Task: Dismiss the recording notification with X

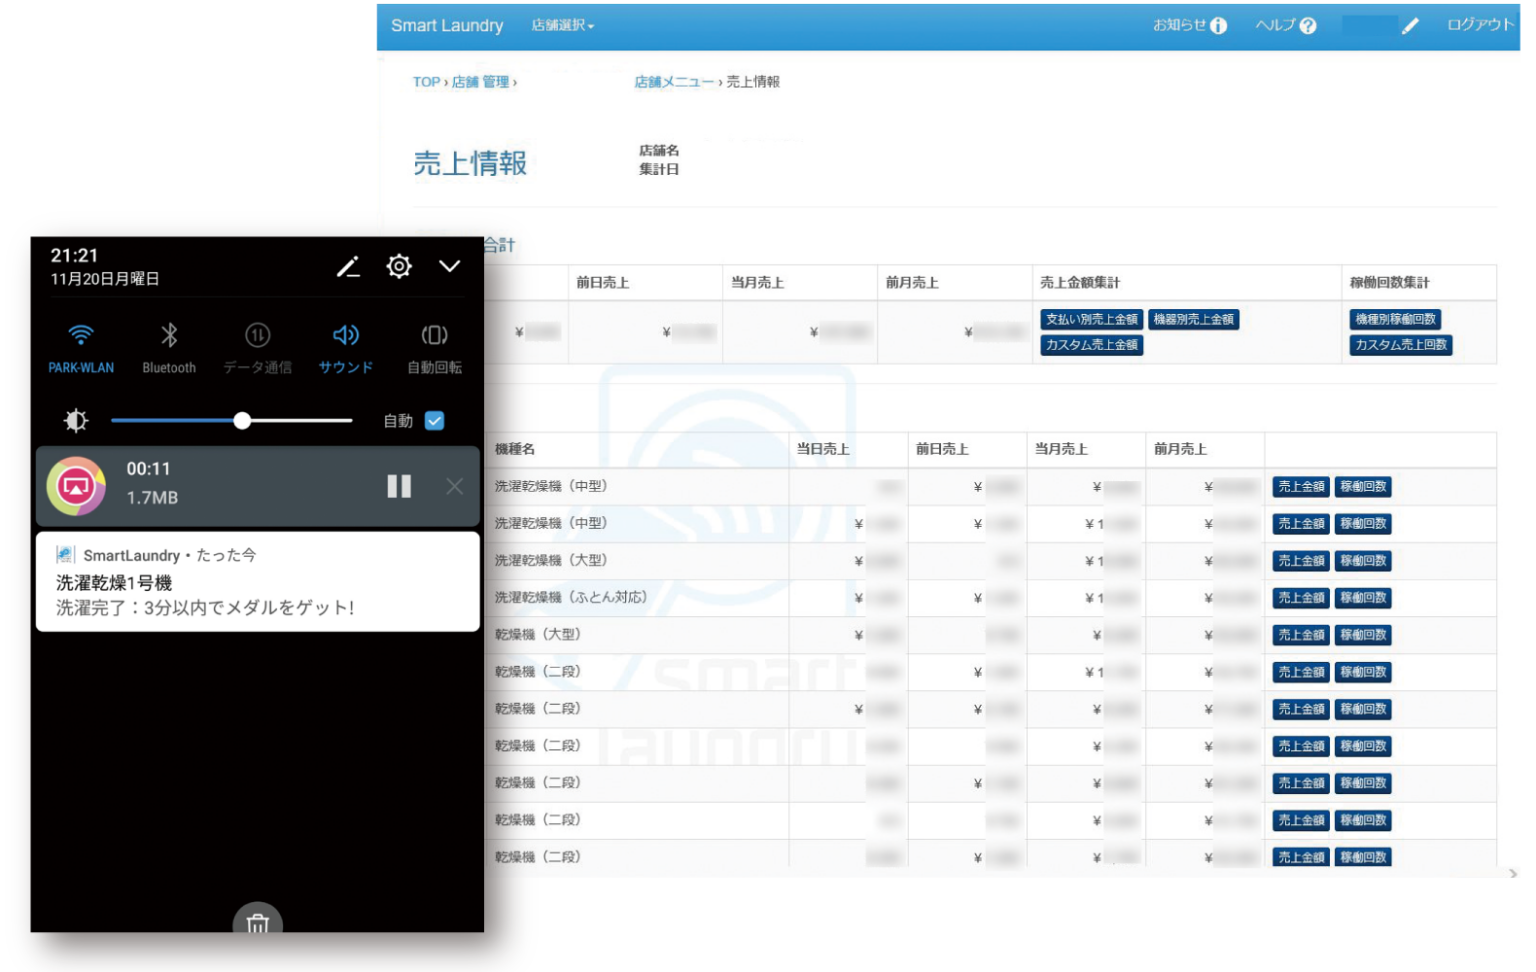Action: tap(454, 486)
